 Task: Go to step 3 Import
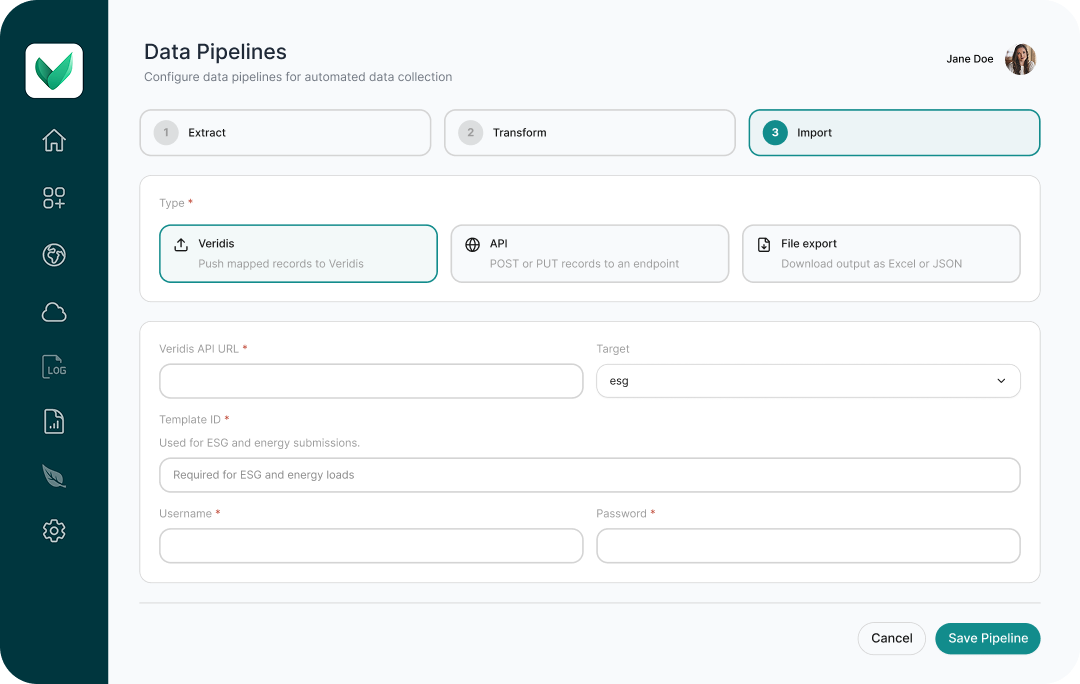(x=894, y=133)
